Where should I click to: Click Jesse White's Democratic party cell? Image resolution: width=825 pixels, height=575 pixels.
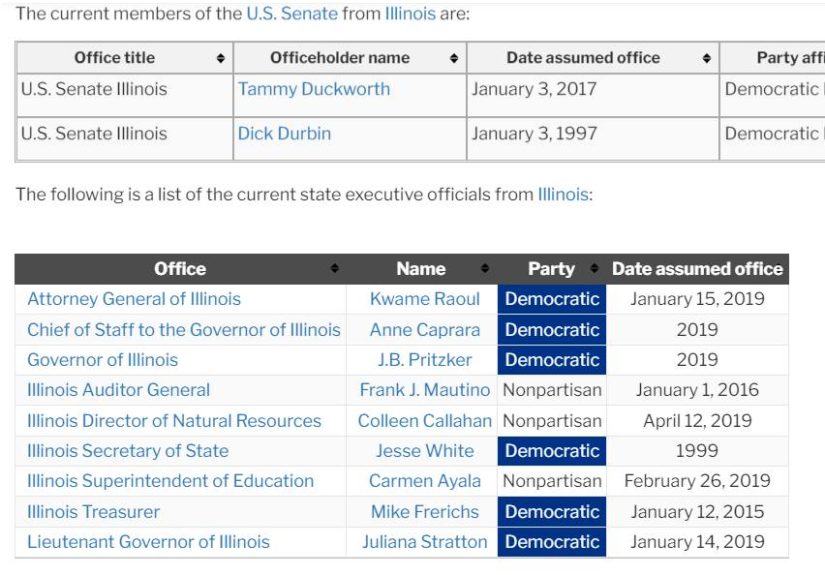click(552, 451)
